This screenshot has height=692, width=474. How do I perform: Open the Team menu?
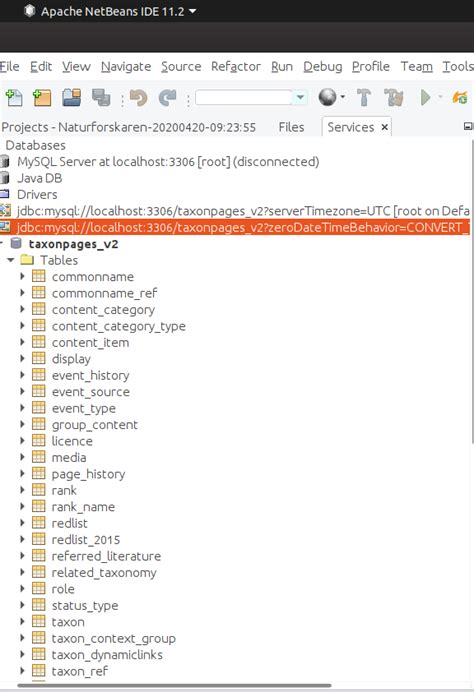(x=417, y=67)
